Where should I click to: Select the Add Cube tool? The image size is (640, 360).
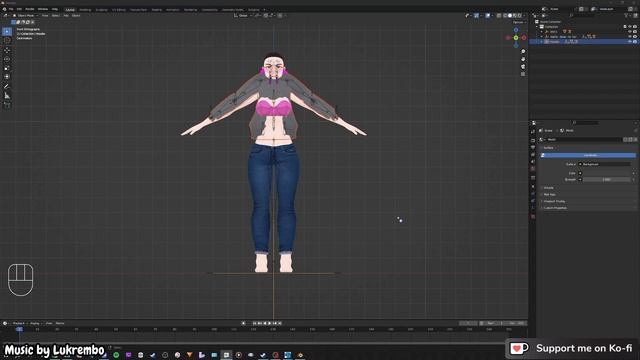(7, 105)
